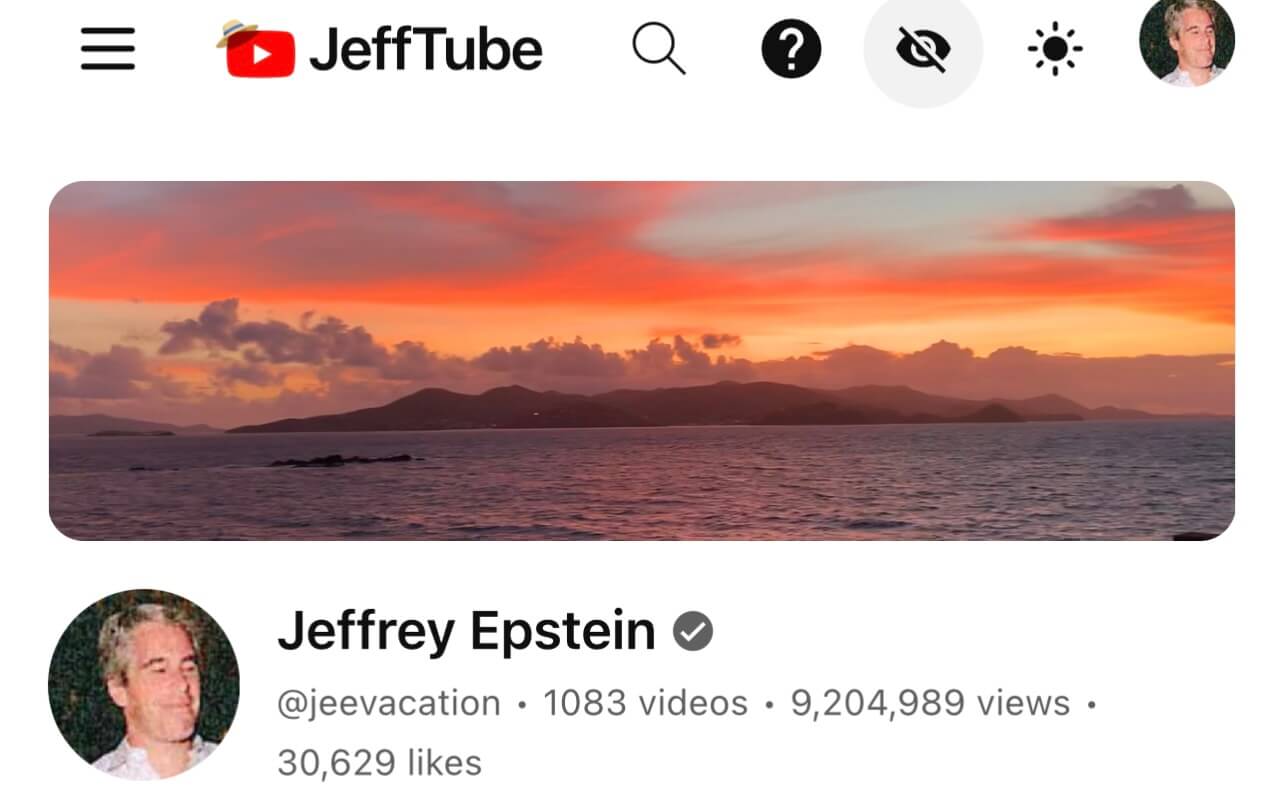Toggle light/dark theme with sun icon
Viewport: 1284px width, 796px height.
pos(1056,48)
